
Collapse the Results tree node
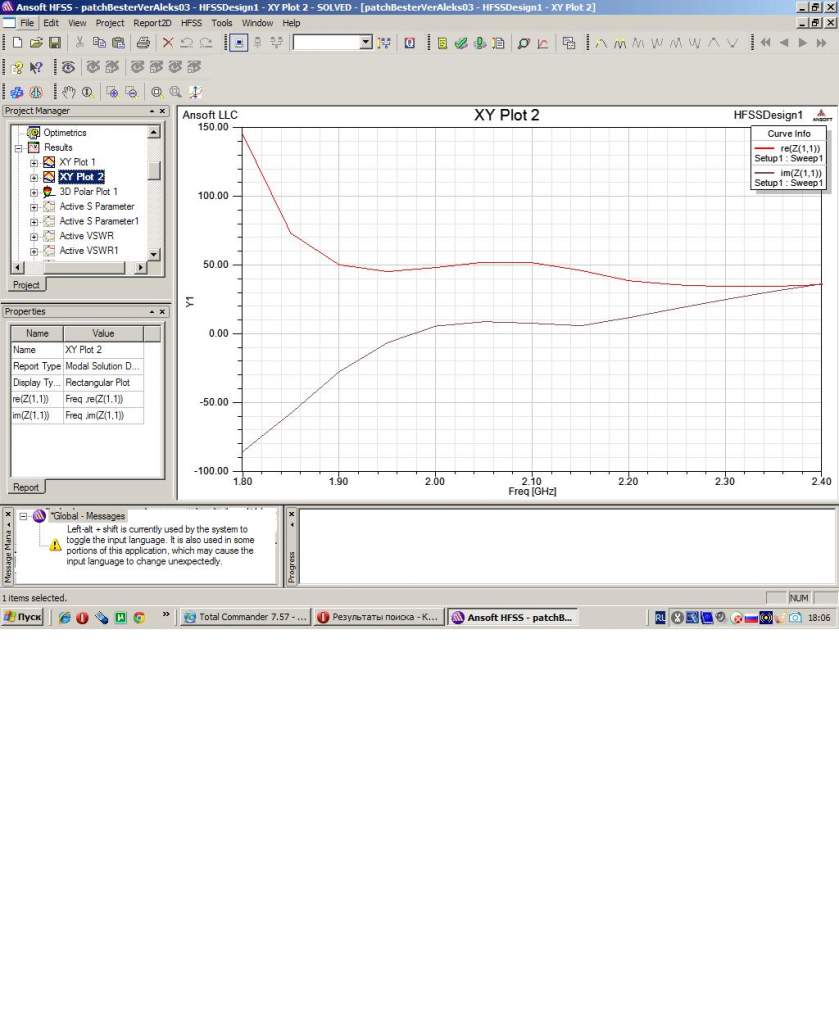pyautogui.click(x=18, y=147)
